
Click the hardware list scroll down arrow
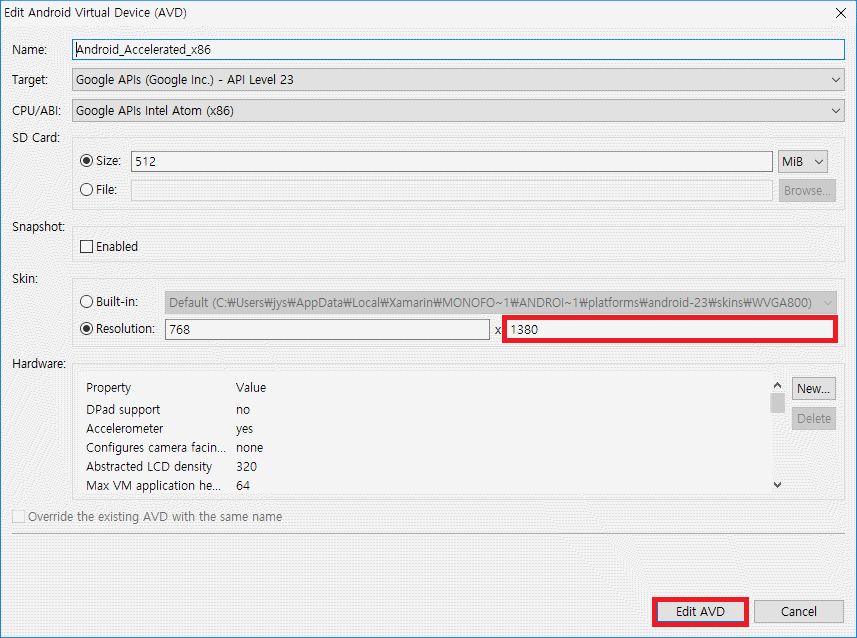point(777,484)
